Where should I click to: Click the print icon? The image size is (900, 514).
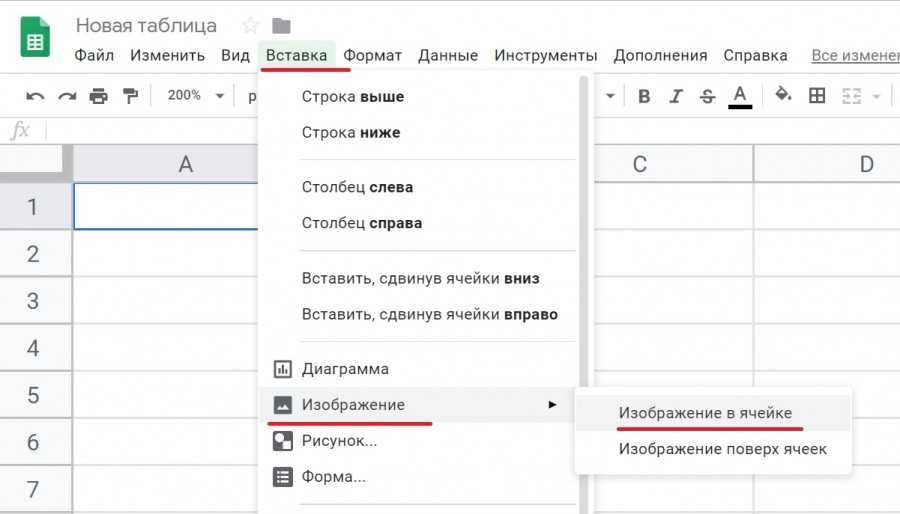(x=98, y=96)
